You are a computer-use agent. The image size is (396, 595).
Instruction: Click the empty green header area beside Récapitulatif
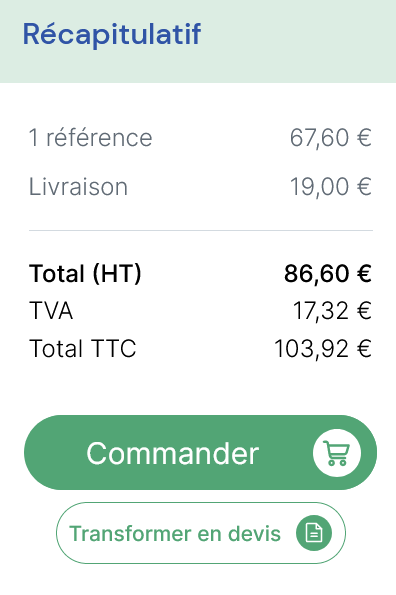(300, 41)
